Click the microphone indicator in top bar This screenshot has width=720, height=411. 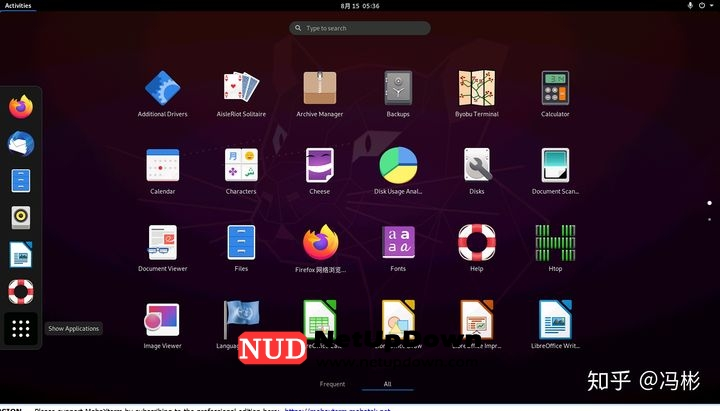(690, 6)
